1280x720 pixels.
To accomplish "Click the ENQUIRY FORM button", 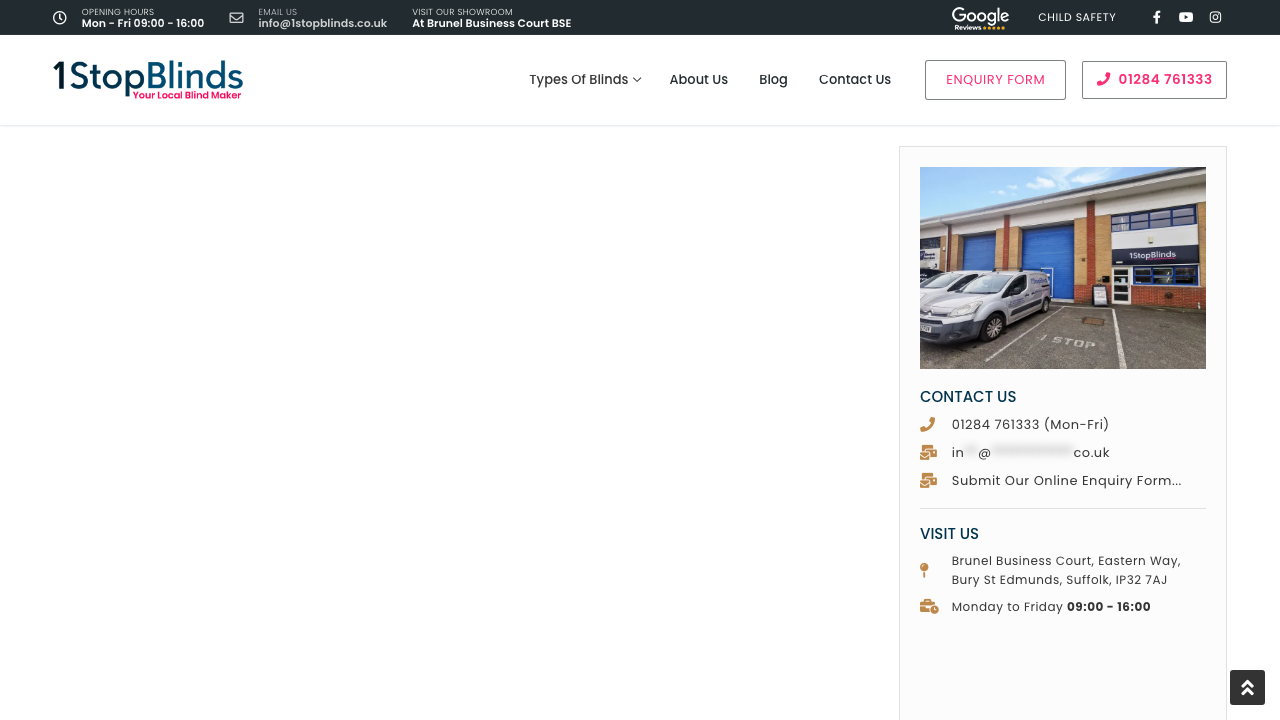I will (995, 80).
